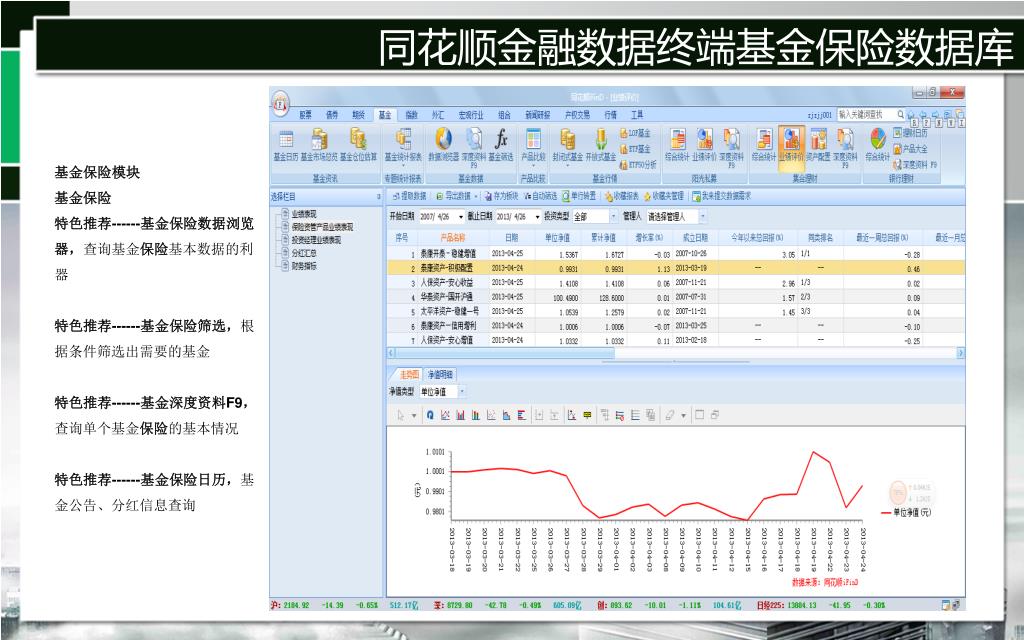This screenshot has width=1024, height=640.
Task: Open 基金仓位估算 in the ribbon
Action: (358, 146)
